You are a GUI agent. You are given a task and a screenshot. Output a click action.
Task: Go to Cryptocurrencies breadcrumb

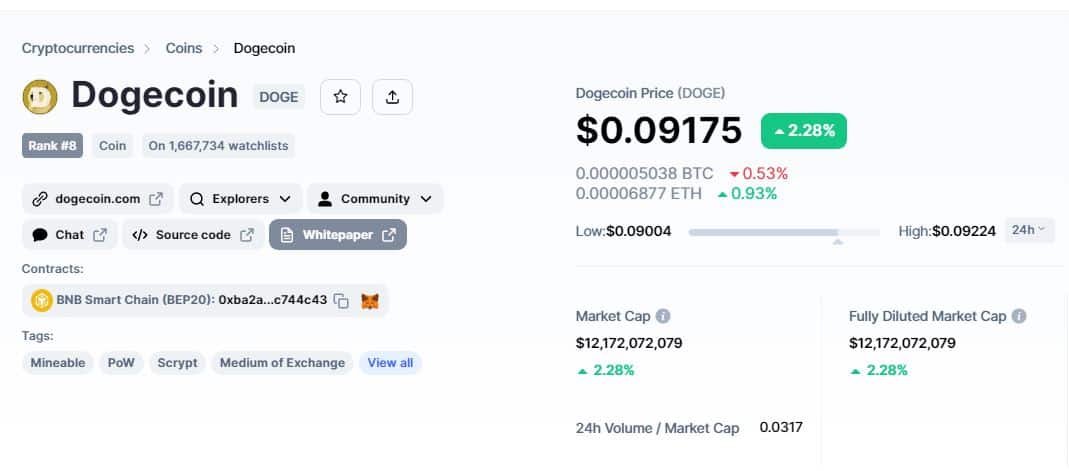pos(78,48)
